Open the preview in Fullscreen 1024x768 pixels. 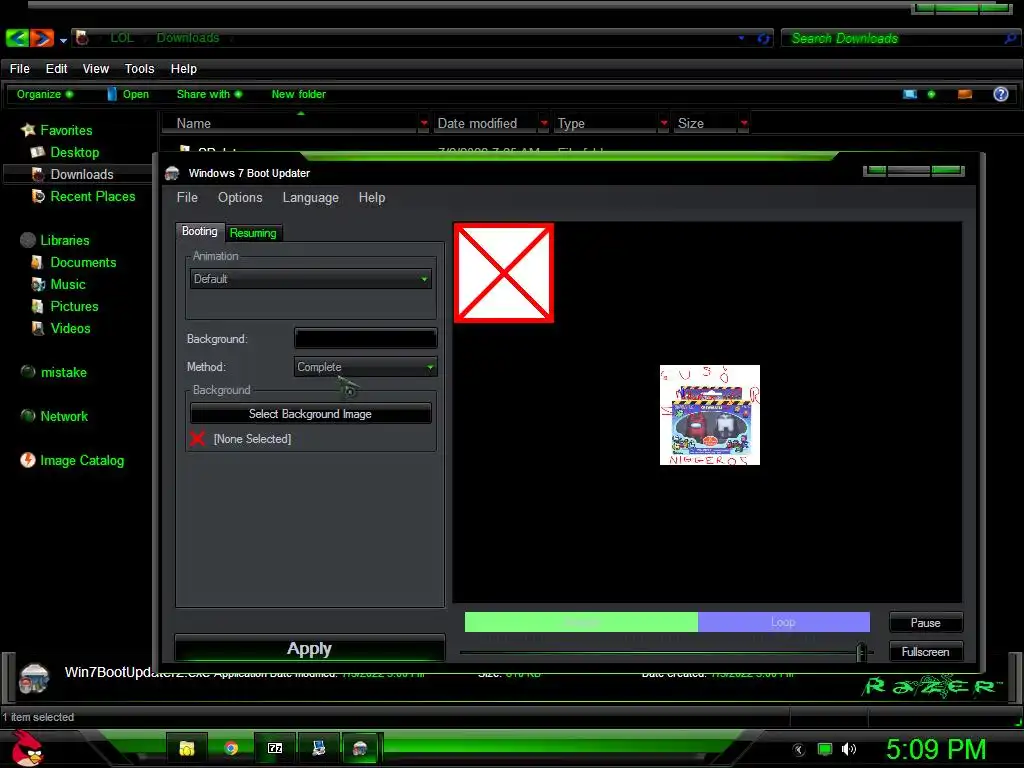(x=925, y=652)
